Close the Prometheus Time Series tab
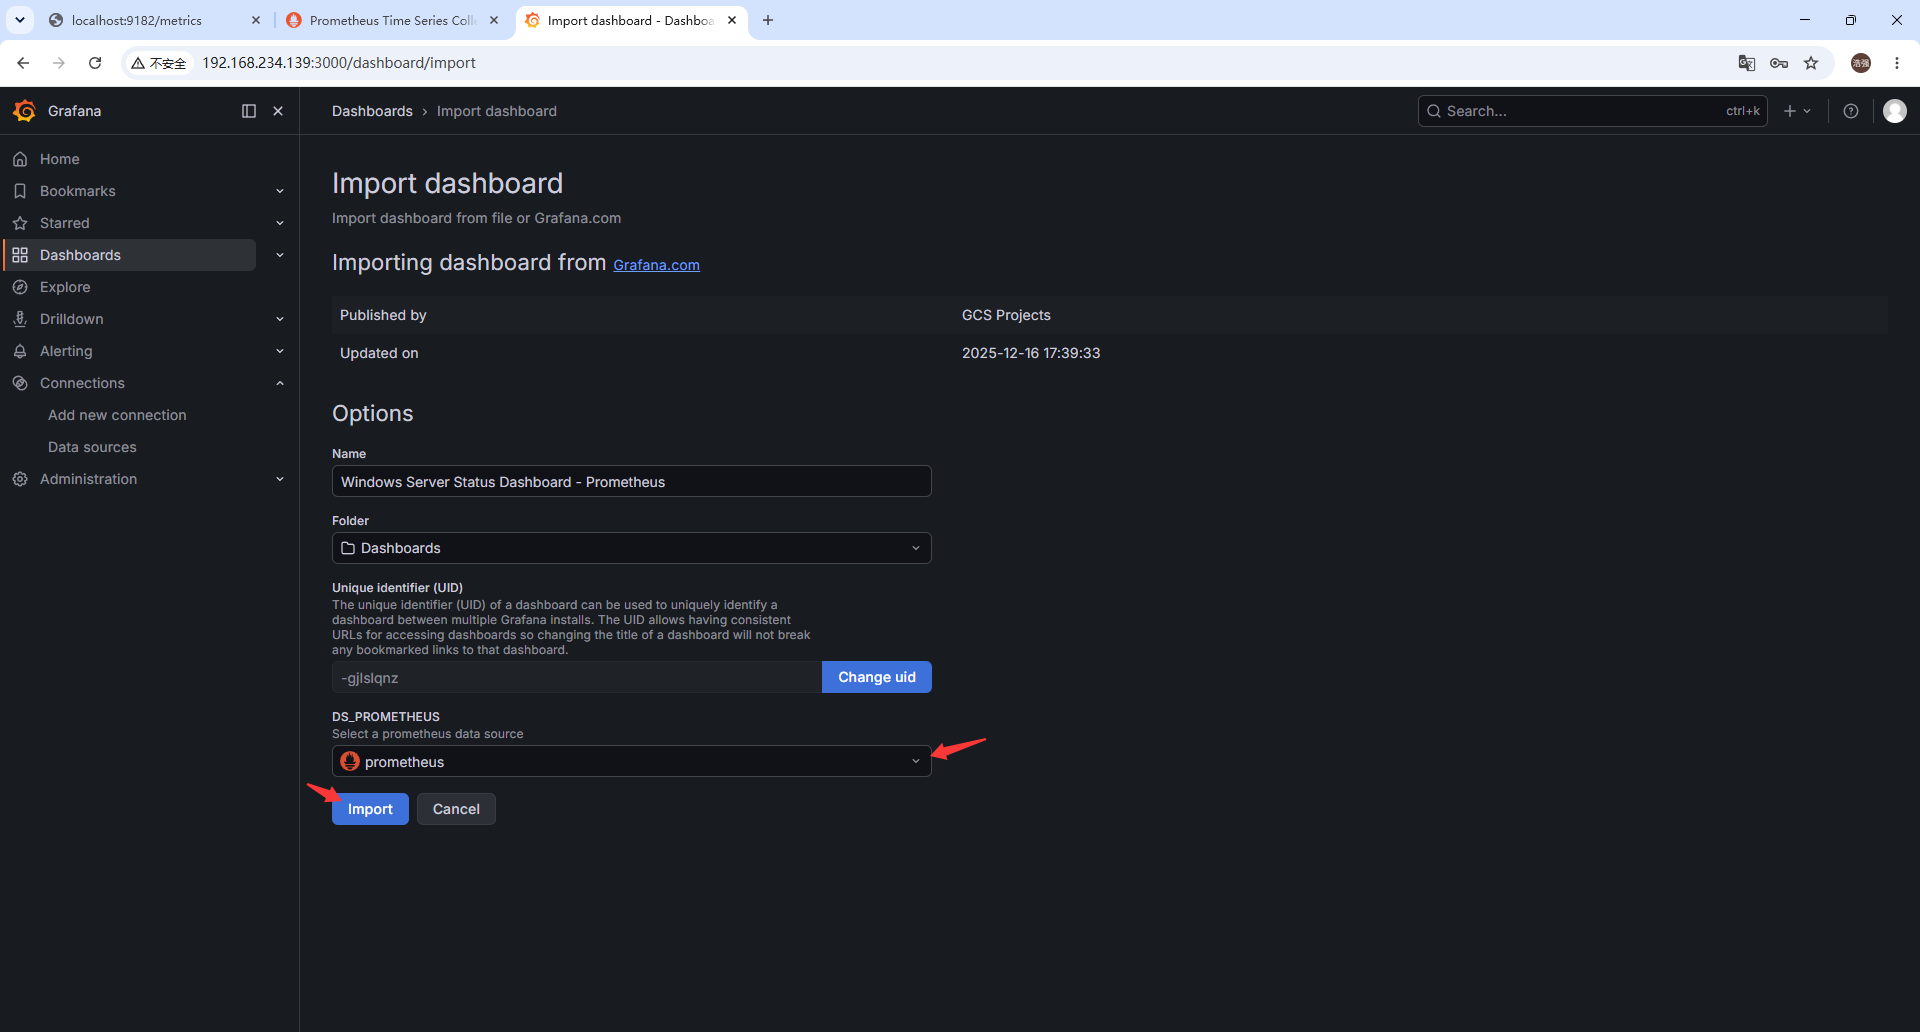Screen dimensions: 1920x1032 coord(494,20)
